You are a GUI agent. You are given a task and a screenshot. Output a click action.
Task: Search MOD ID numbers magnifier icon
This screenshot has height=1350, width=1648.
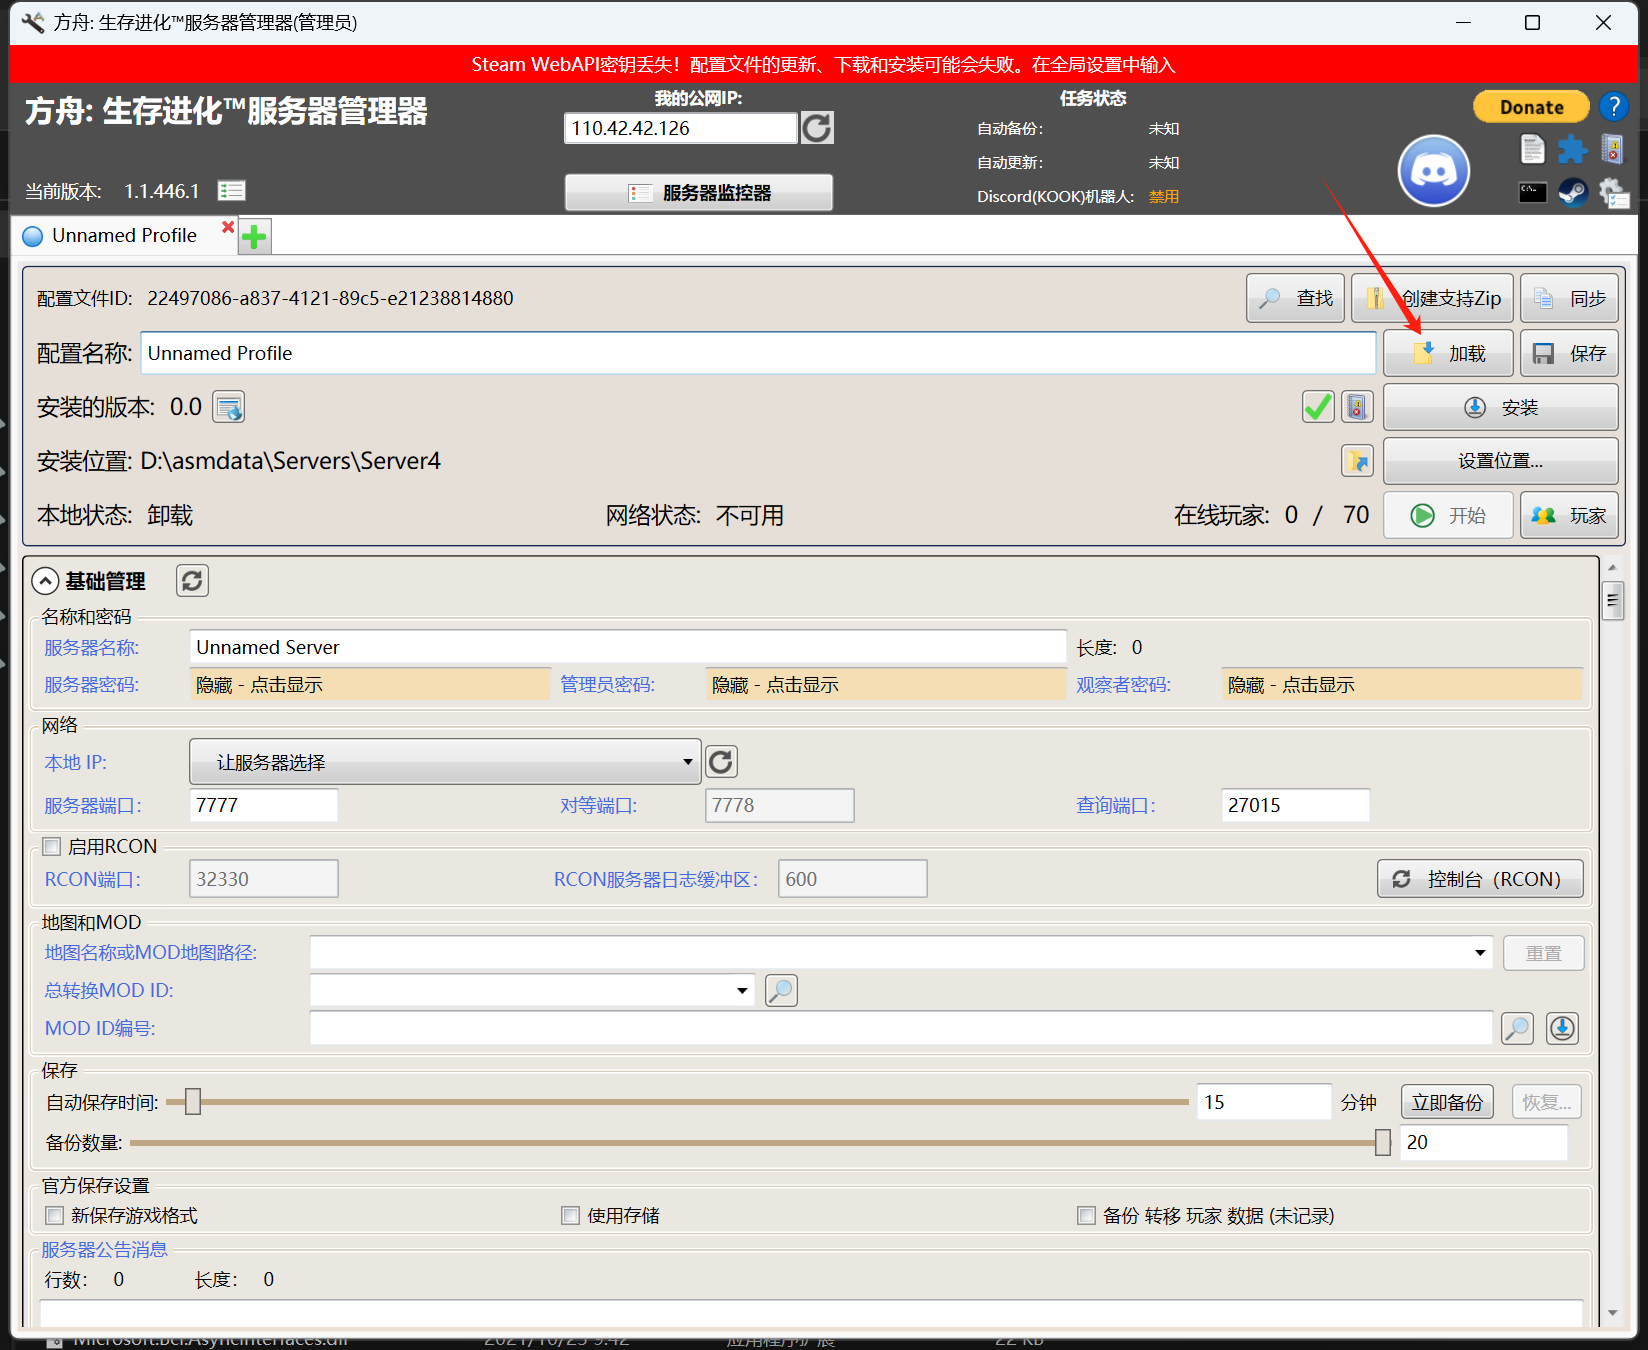[1517, 1028]
